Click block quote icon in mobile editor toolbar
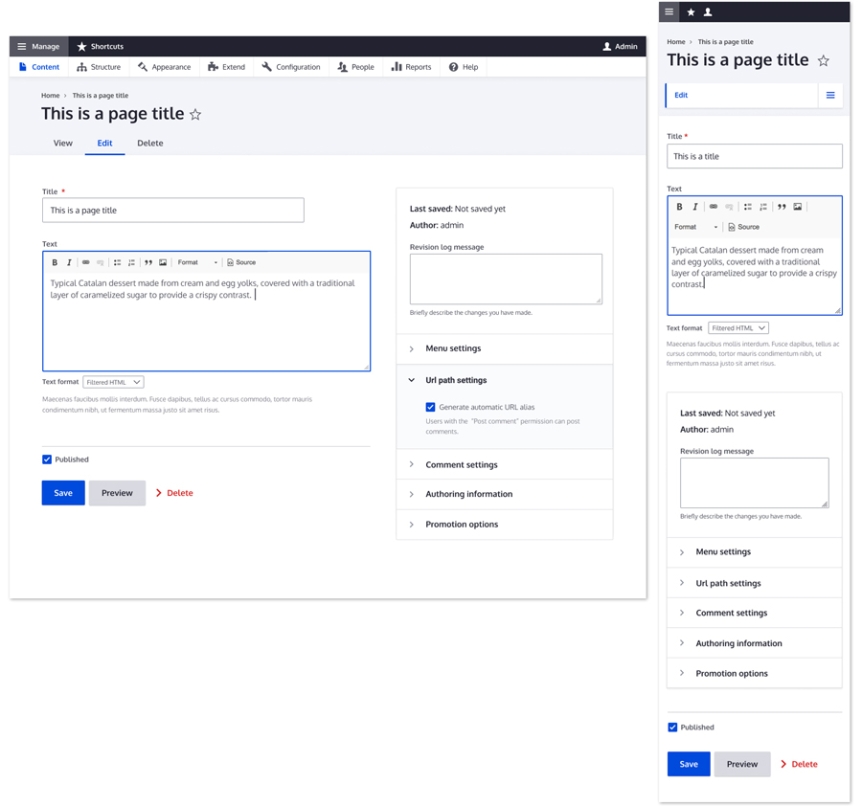Screen dimensions: 862x806 click(782, 207)
